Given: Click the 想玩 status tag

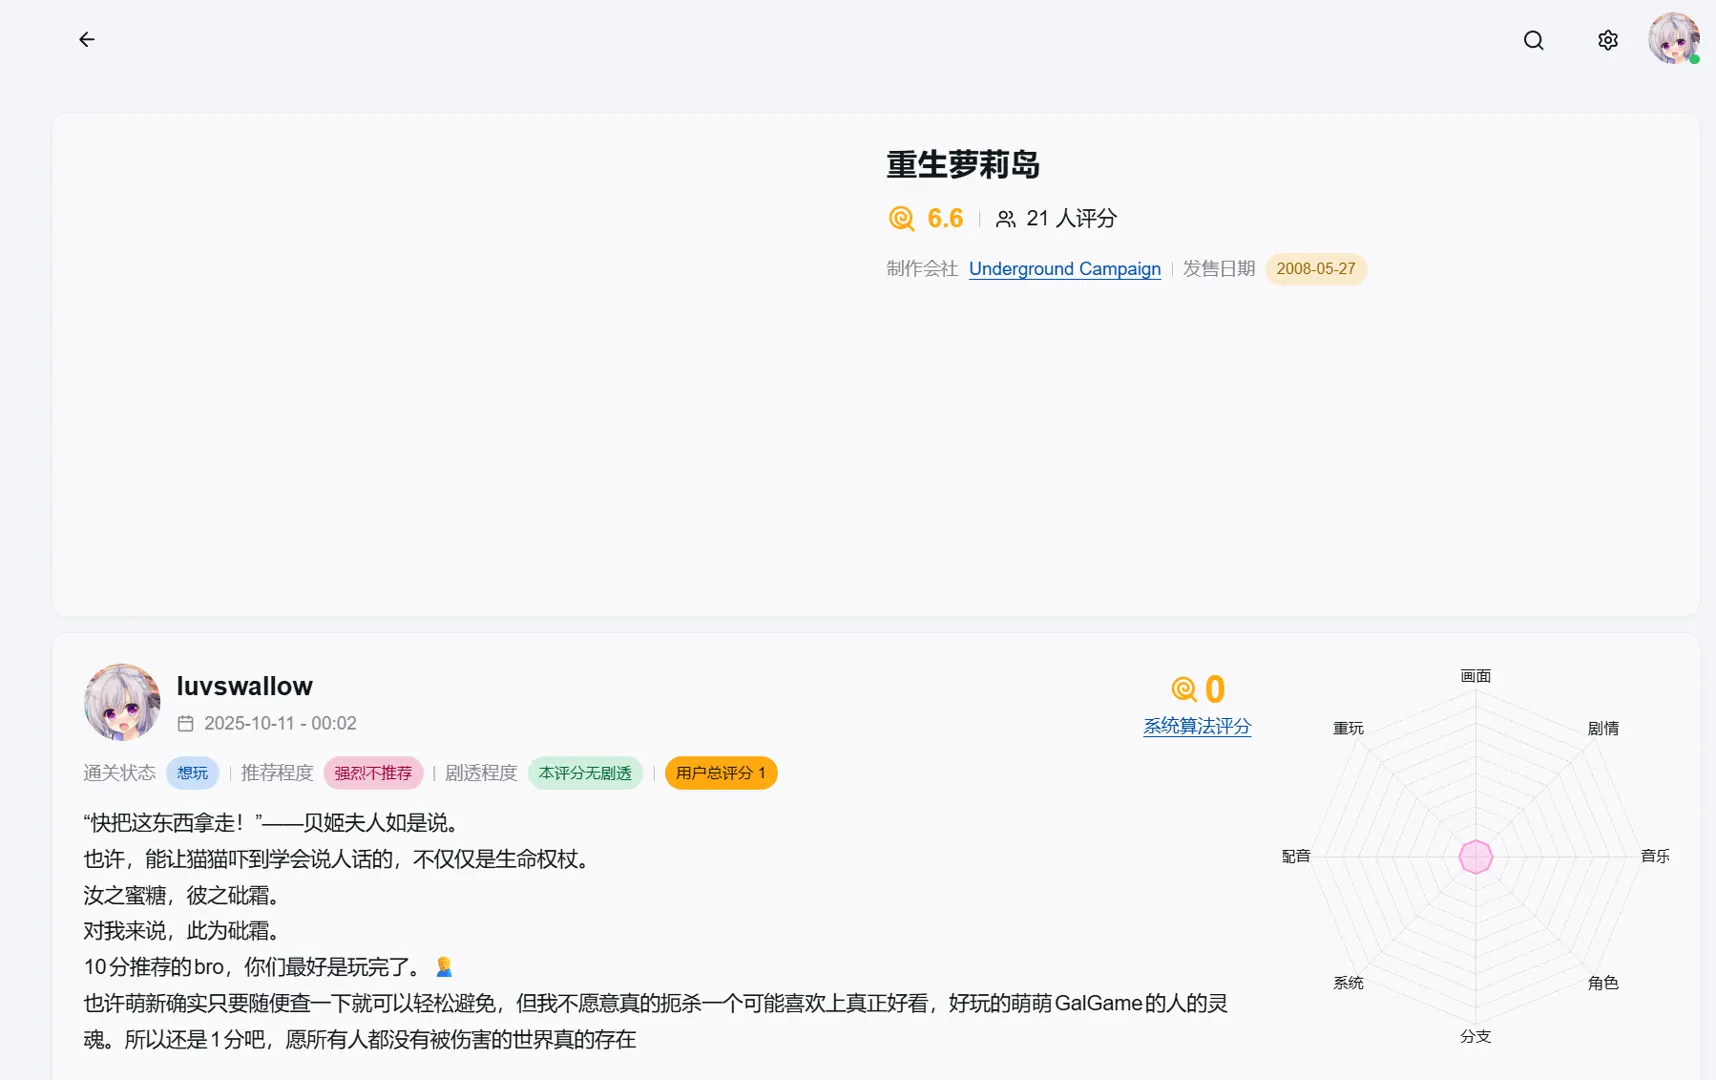Looking at the screenshot, I should click(192, 773).
